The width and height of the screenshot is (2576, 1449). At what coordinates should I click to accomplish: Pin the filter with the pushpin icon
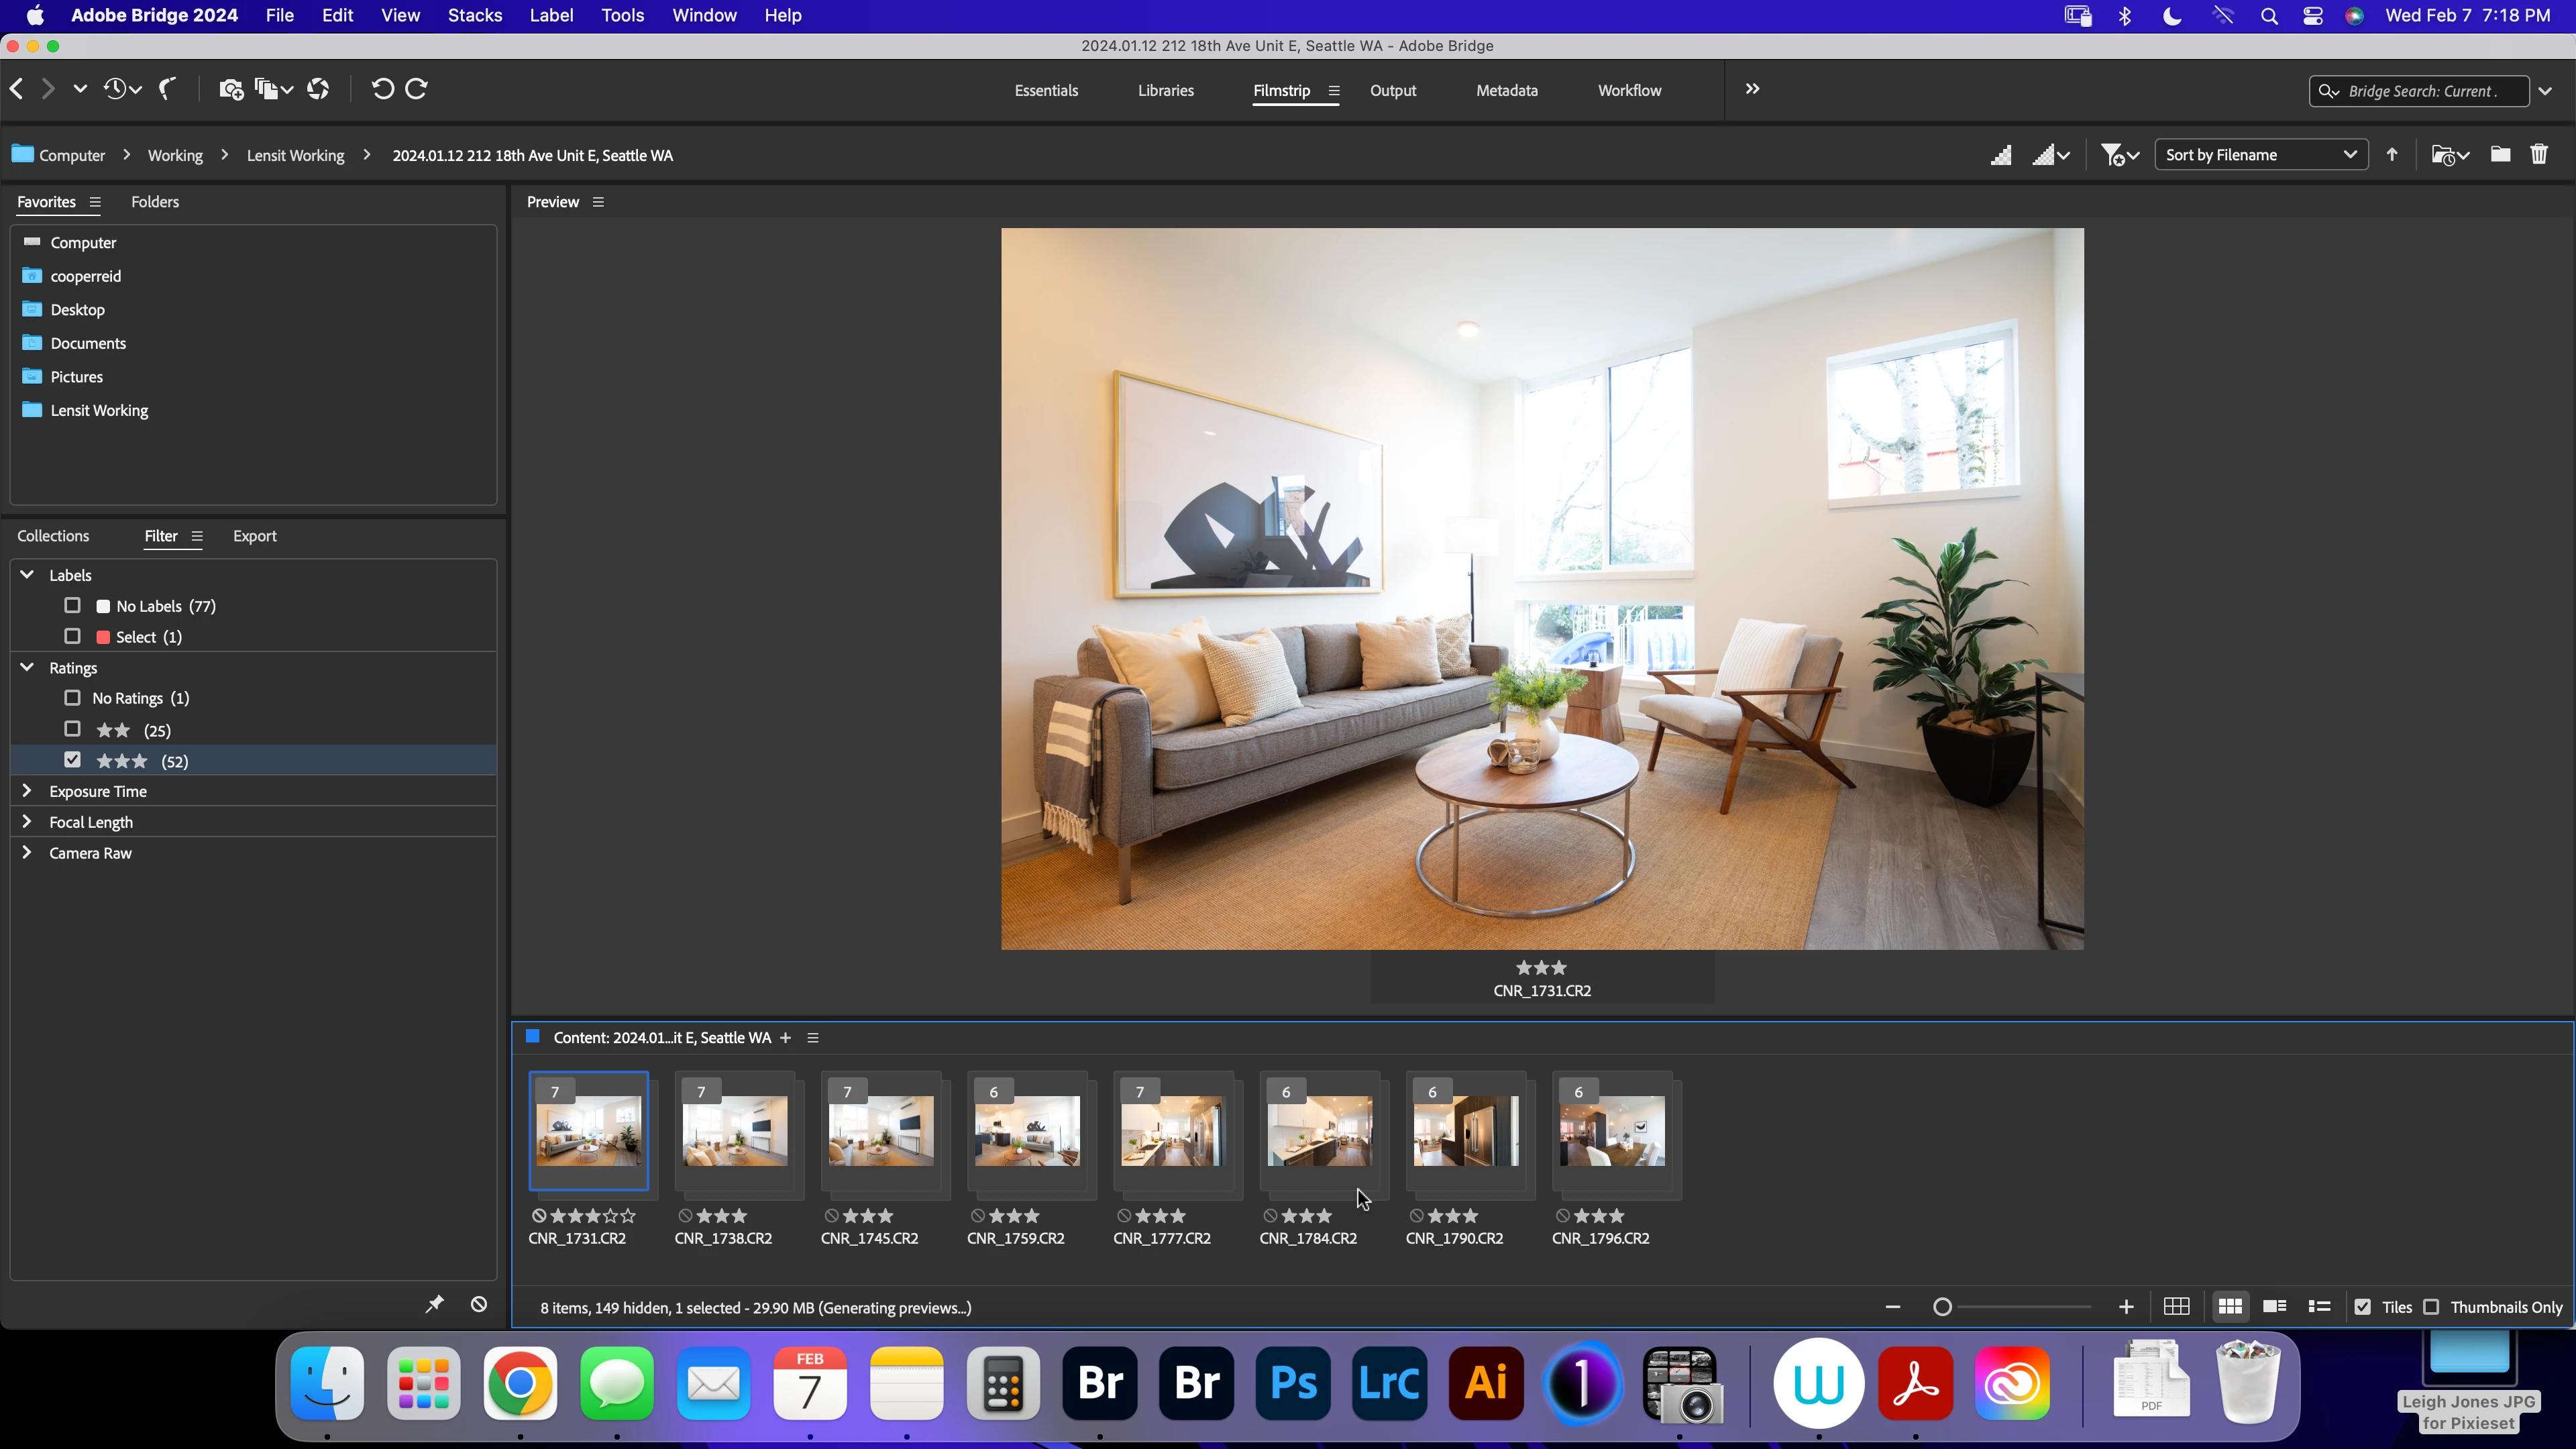tap(434, 1304)
